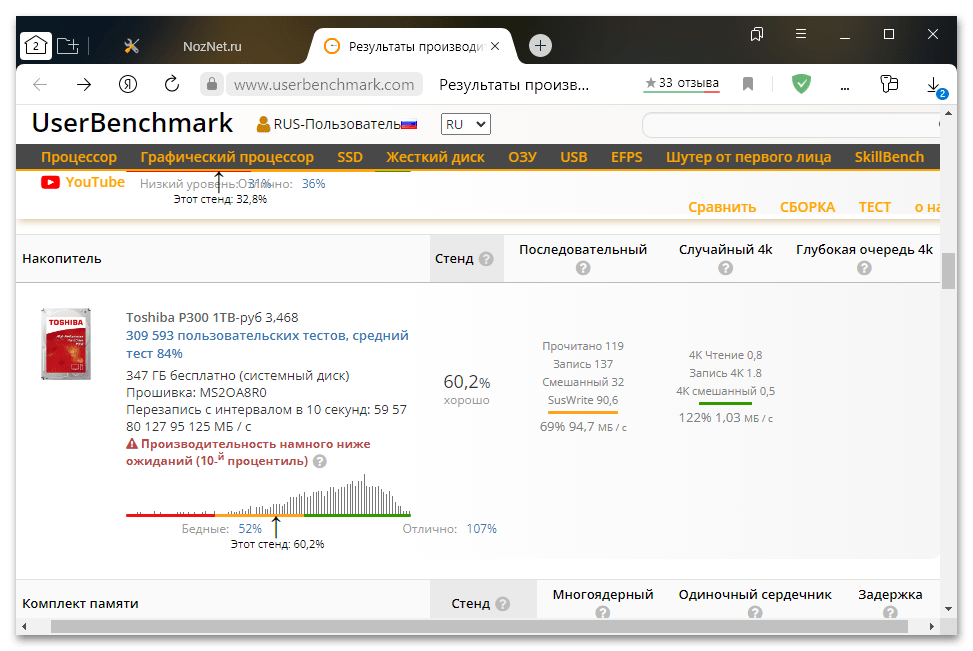
Task: Go back to the previous page
Action: click(x=40, y=84)
